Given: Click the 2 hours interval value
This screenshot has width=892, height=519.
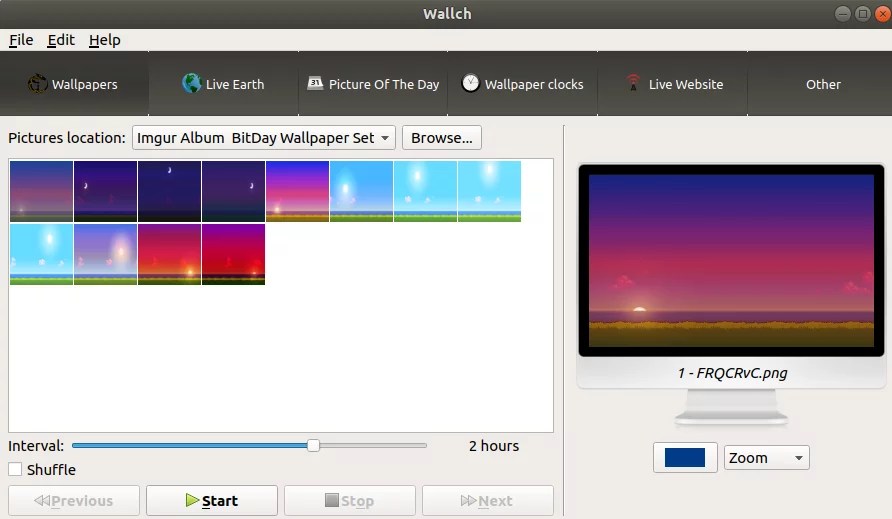Looking at the screenshot, I should [x=494, y=446].
